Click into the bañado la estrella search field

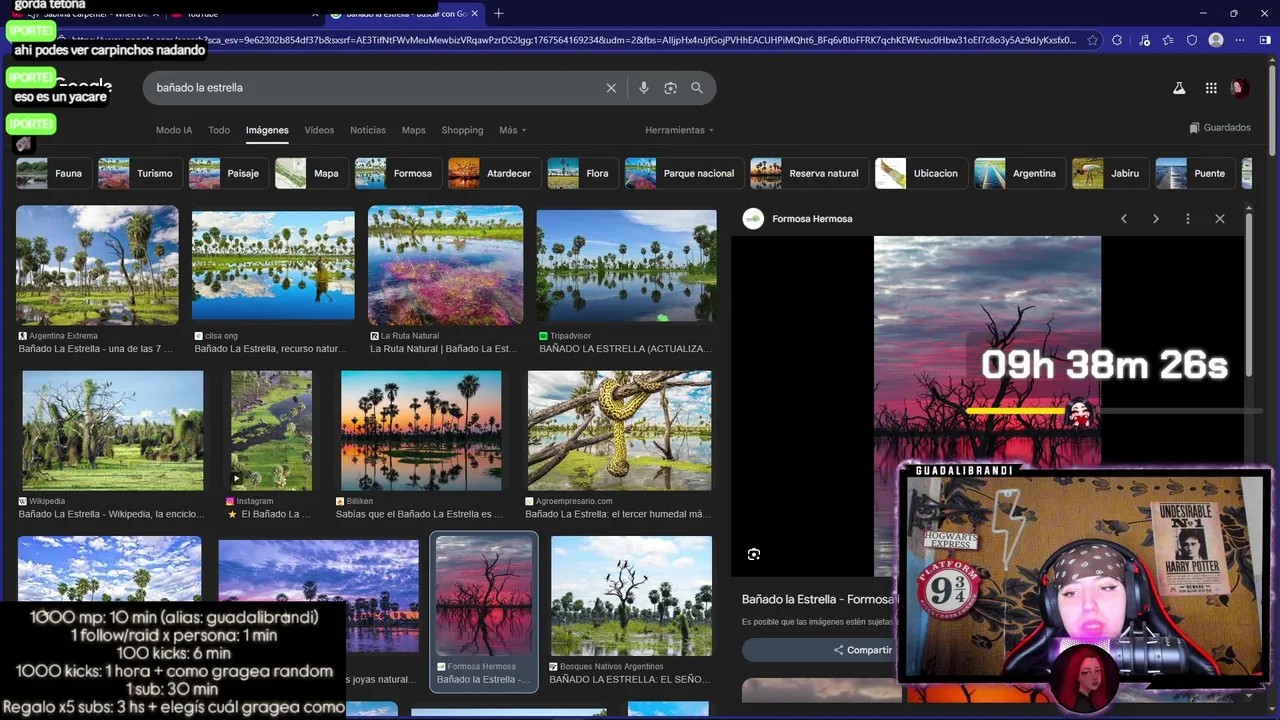tap(375, 88)
